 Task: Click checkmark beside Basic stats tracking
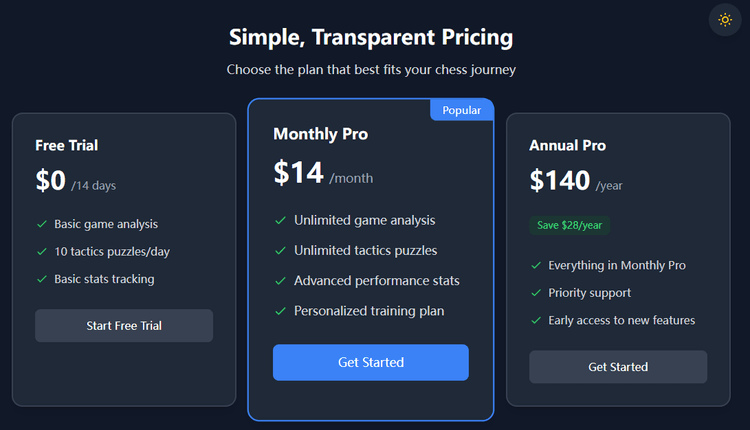pos(42,279)
